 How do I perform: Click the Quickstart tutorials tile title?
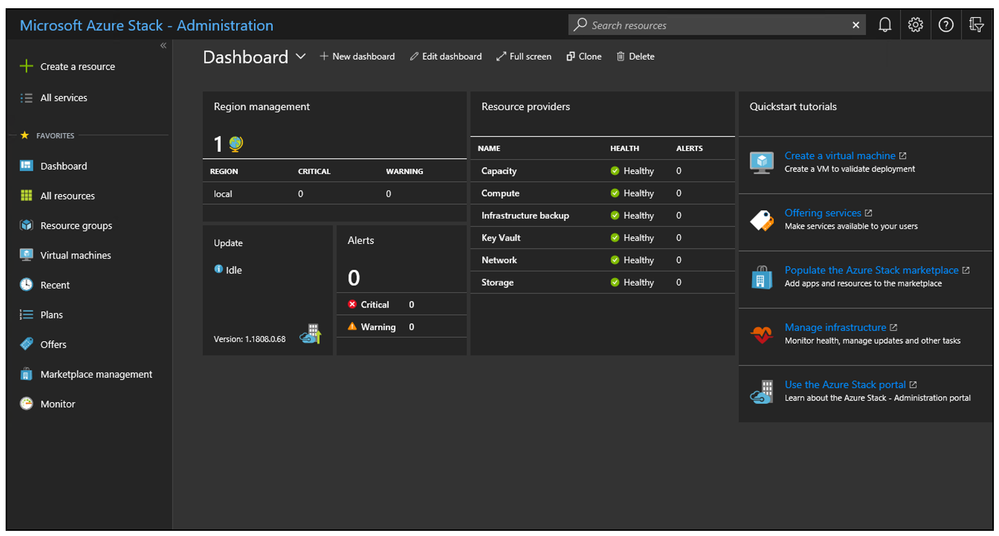(793, 106)
